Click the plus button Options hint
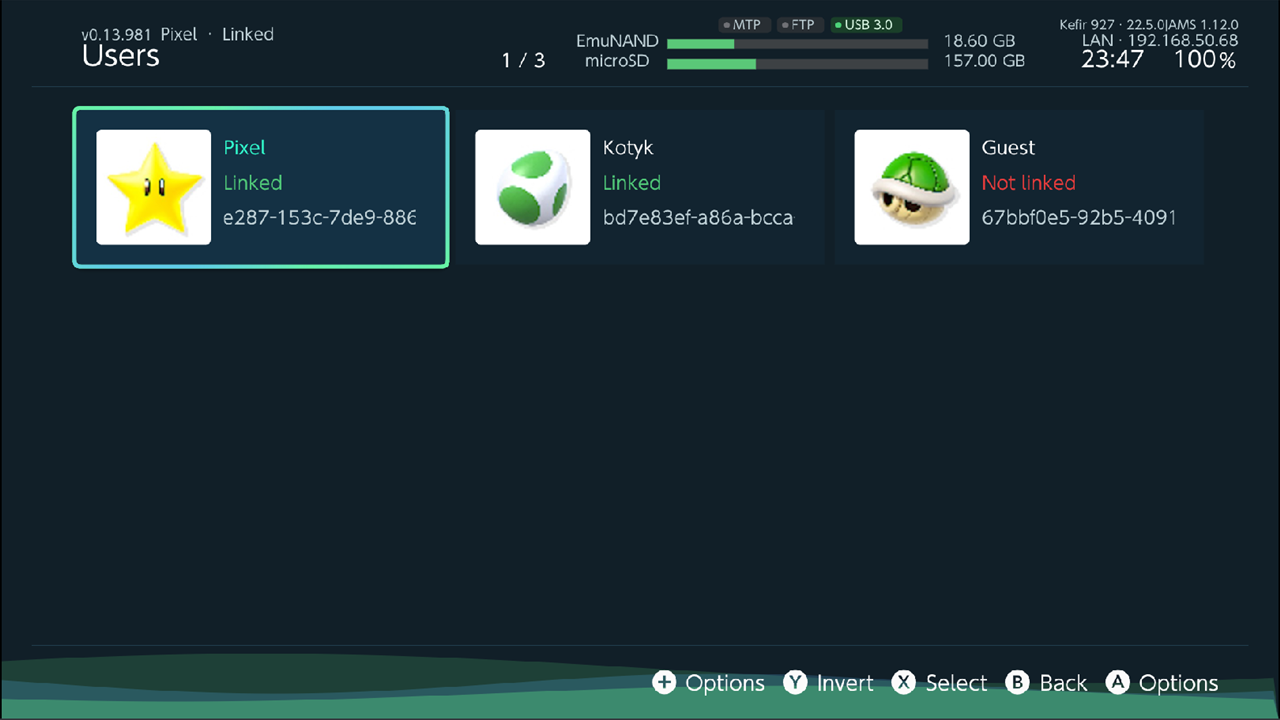Screen dimensions: 1280x720 coord(708,683)
